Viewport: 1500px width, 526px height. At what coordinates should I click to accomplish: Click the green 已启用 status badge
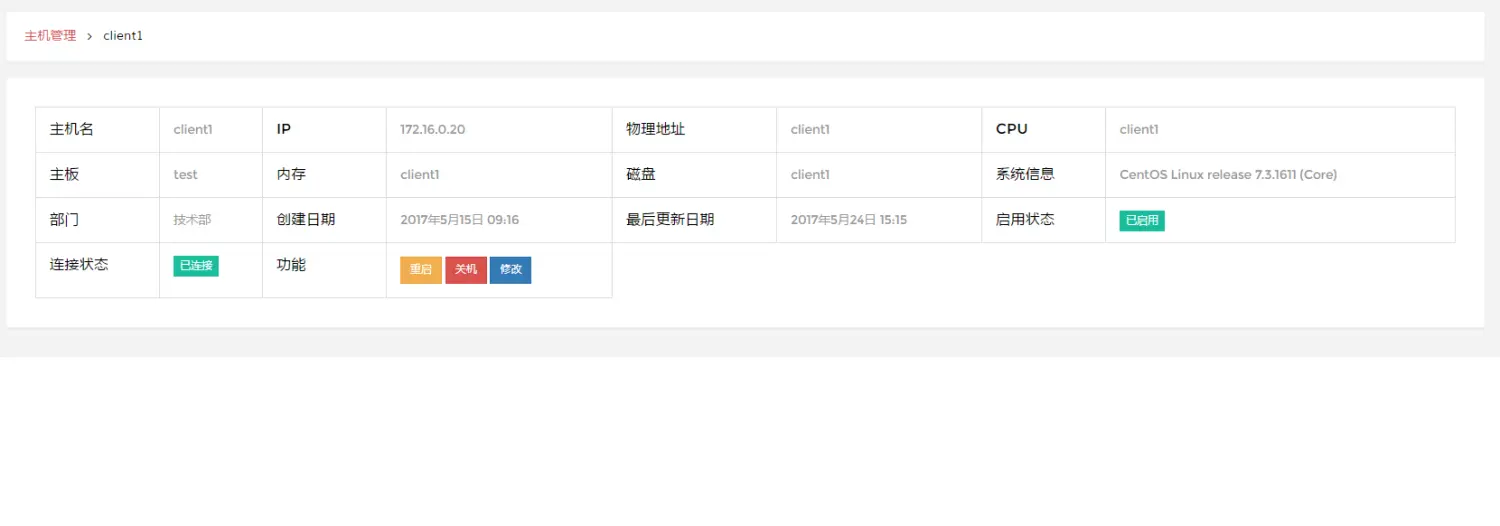(x=1142, y=221)
